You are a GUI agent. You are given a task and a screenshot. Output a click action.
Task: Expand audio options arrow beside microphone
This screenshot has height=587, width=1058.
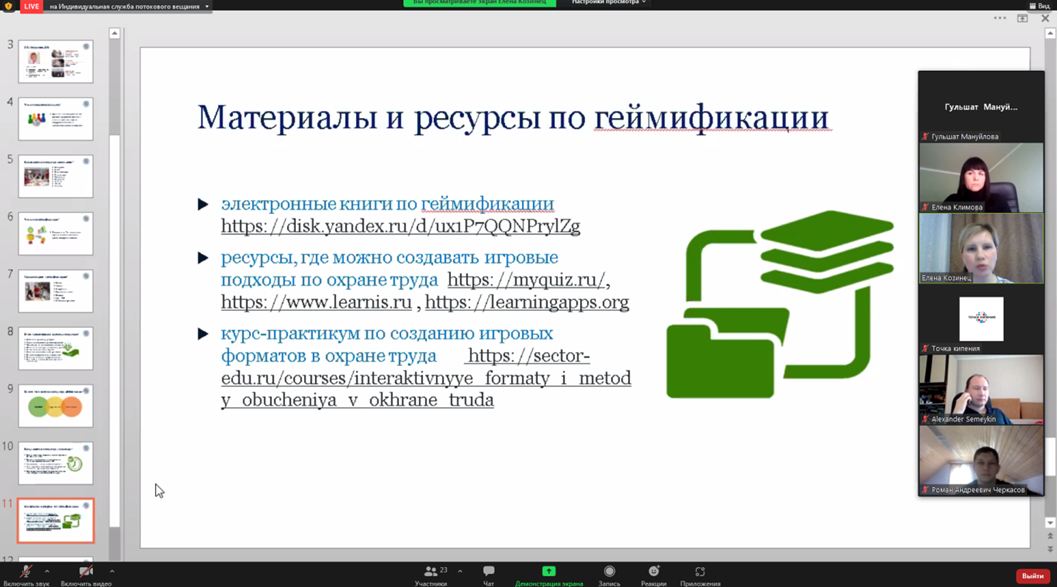pyautogui.click(x=47, y=571)
